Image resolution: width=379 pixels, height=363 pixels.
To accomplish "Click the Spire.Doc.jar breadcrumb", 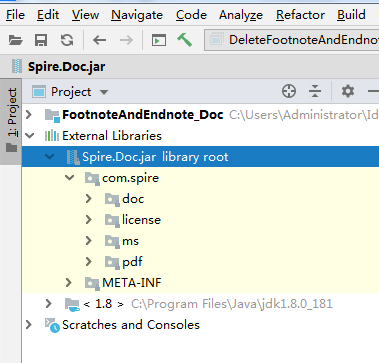I will [66, 67].
